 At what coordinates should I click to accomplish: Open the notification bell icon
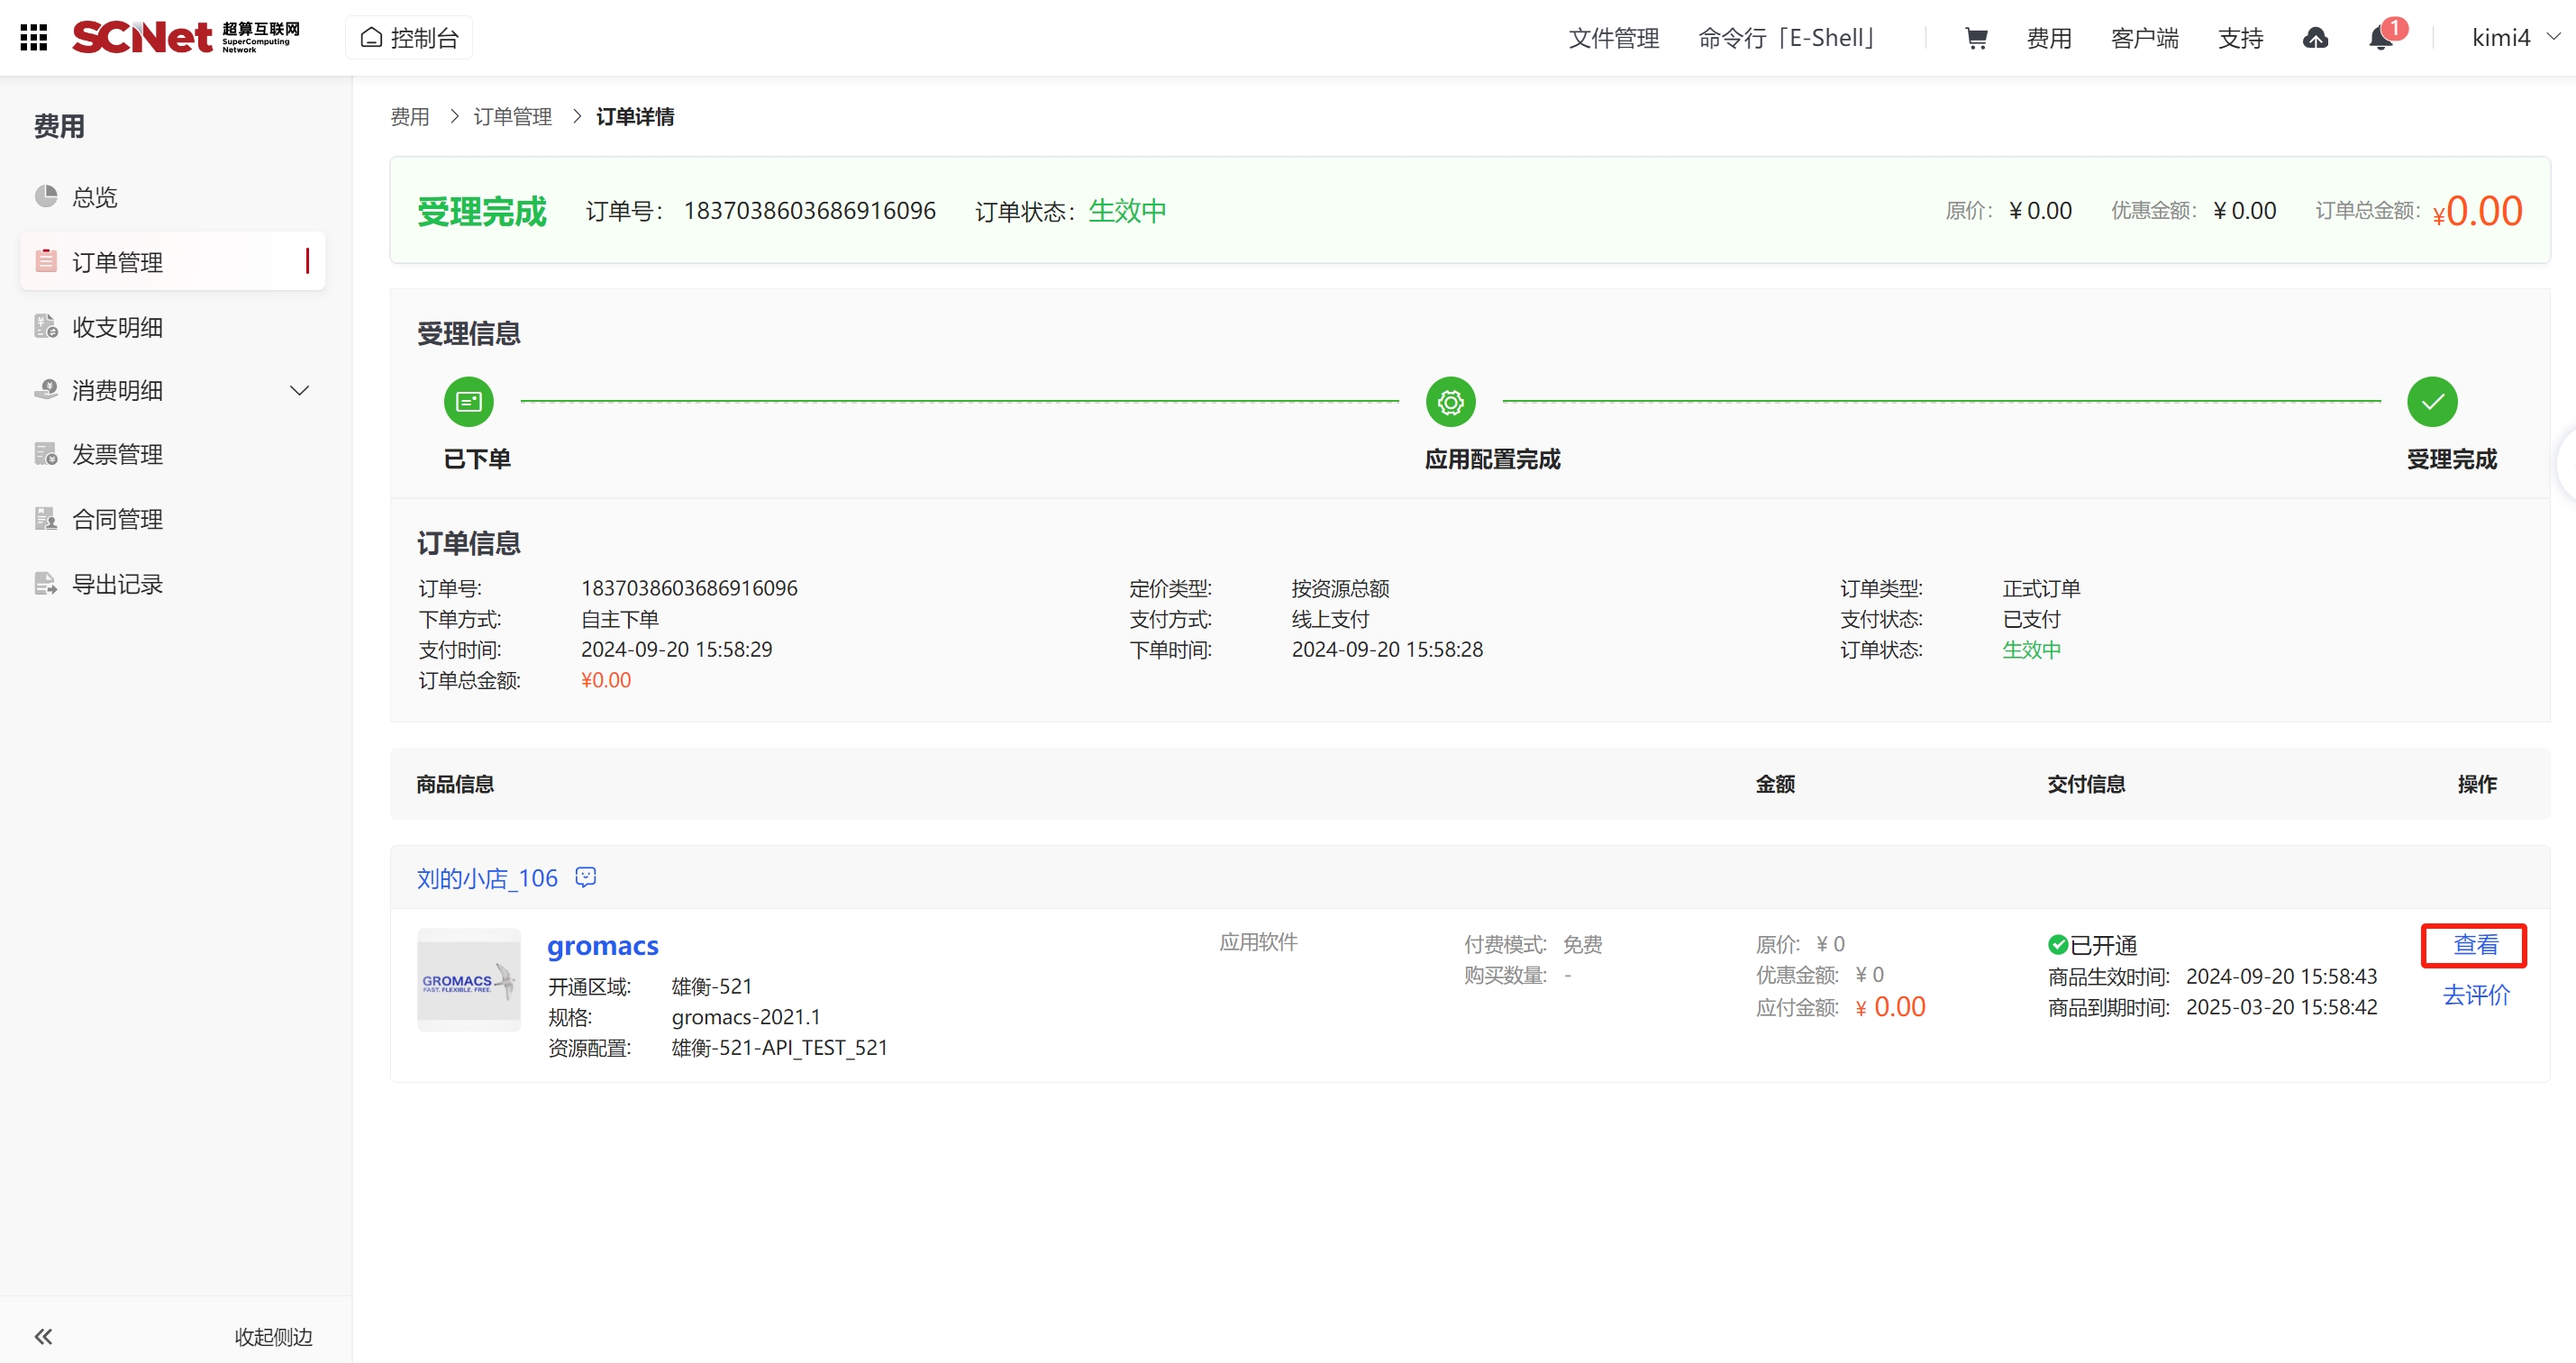pos(2381,38)
